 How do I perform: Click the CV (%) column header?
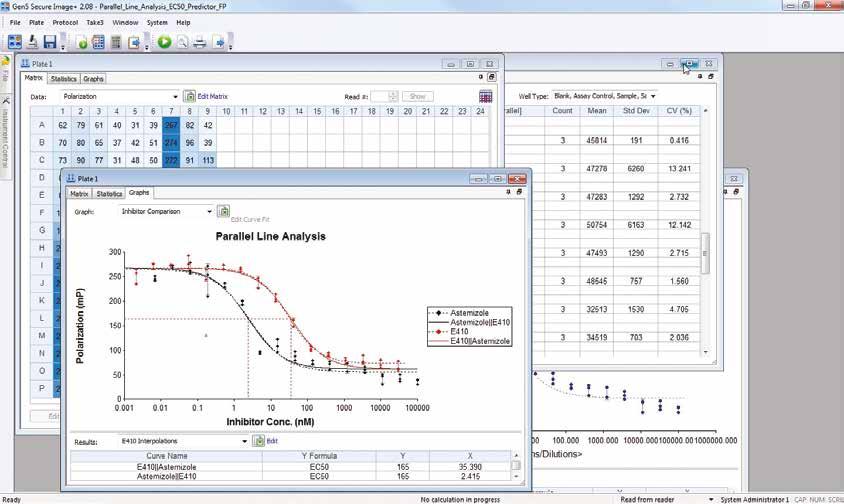(679, 110)
